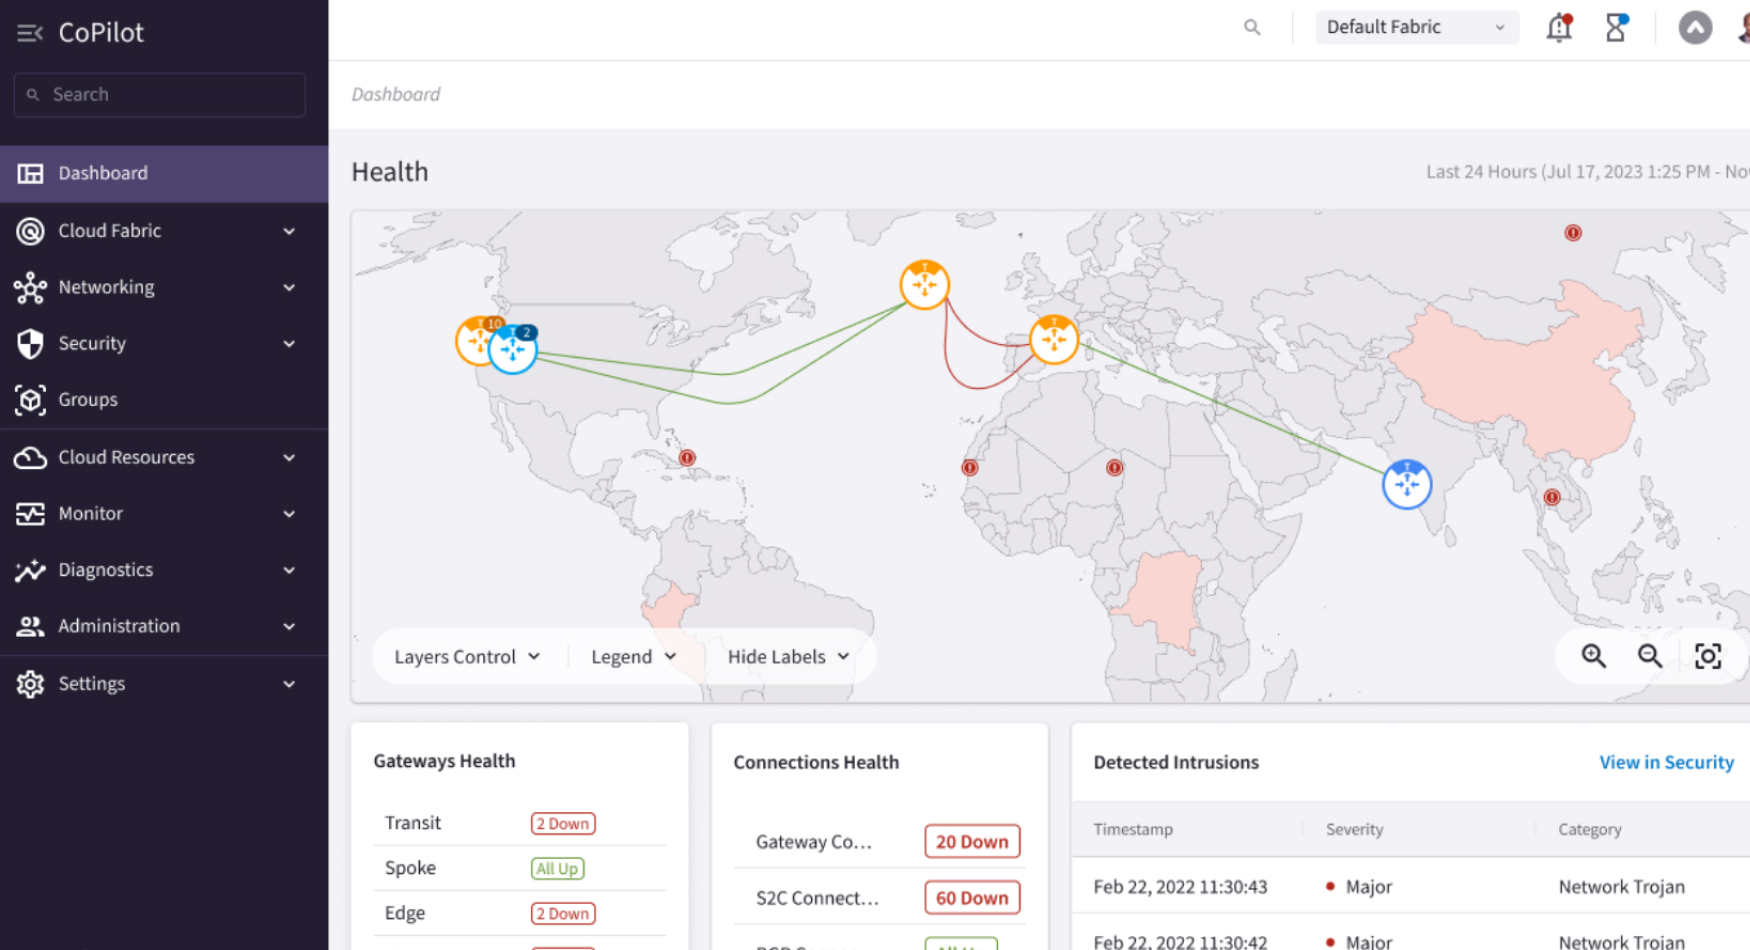
Task: Click the top bar search magnifier icon
Action: 1251,28
